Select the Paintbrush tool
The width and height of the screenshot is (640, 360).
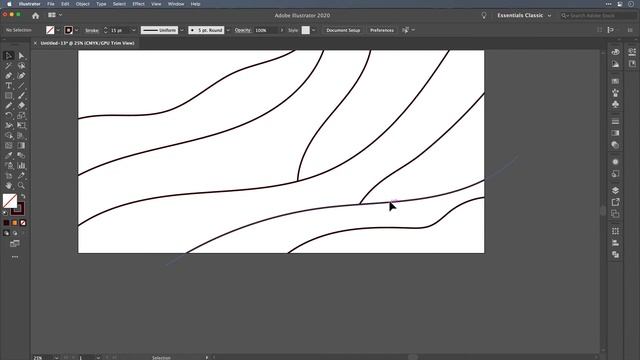click(x=21, y=96)
